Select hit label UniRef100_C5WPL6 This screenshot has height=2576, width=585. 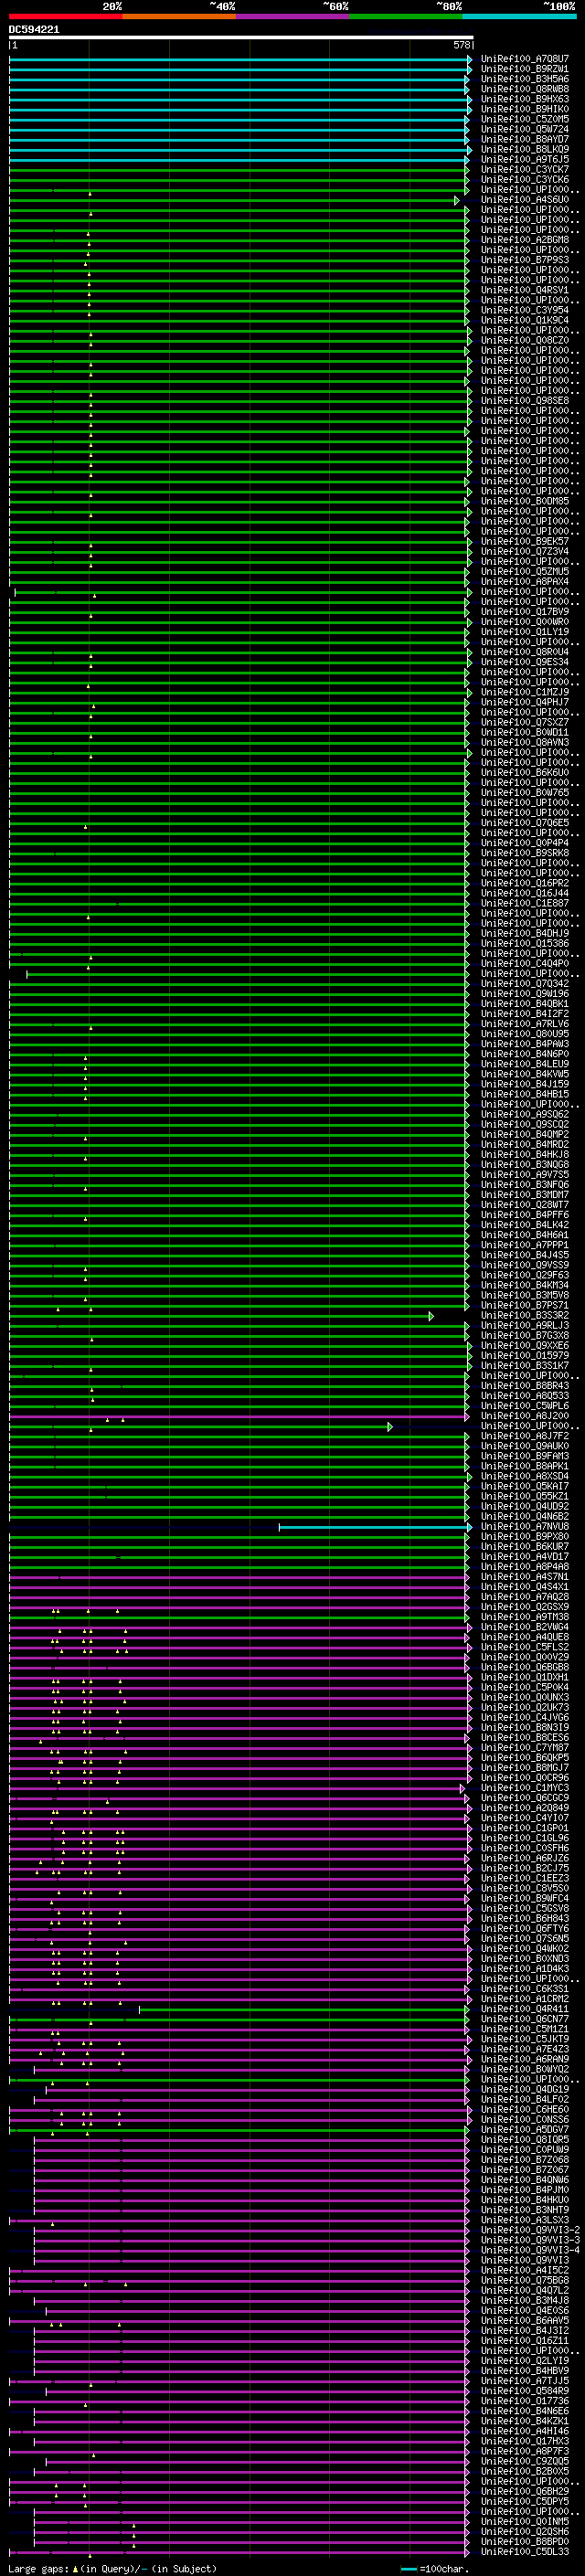525,1406
